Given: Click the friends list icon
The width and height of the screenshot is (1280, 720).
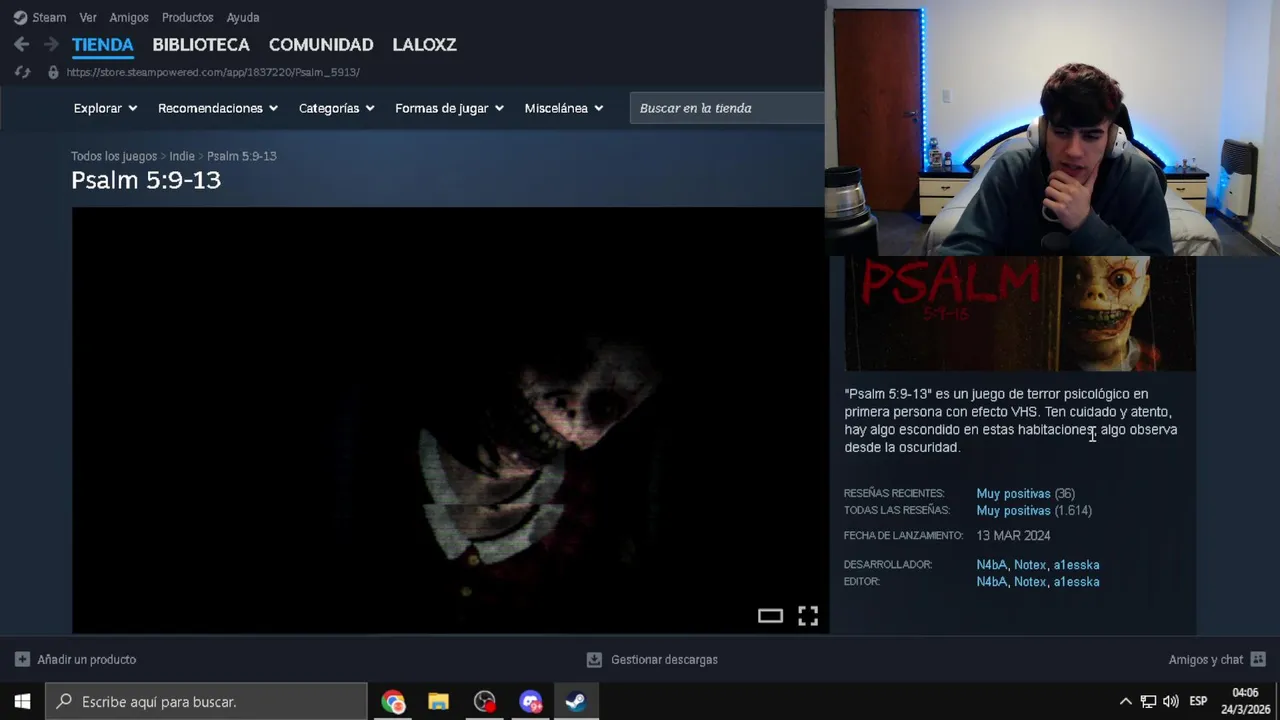Looking at the screenshot, I should [1258, 659].
